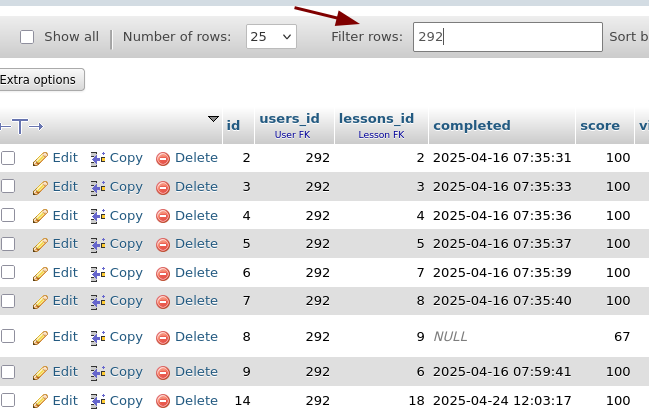This screenshot has width=649, height=420.
Task: Click completed value 2025-04-16 07:59:41
Action: pos(502,372)
